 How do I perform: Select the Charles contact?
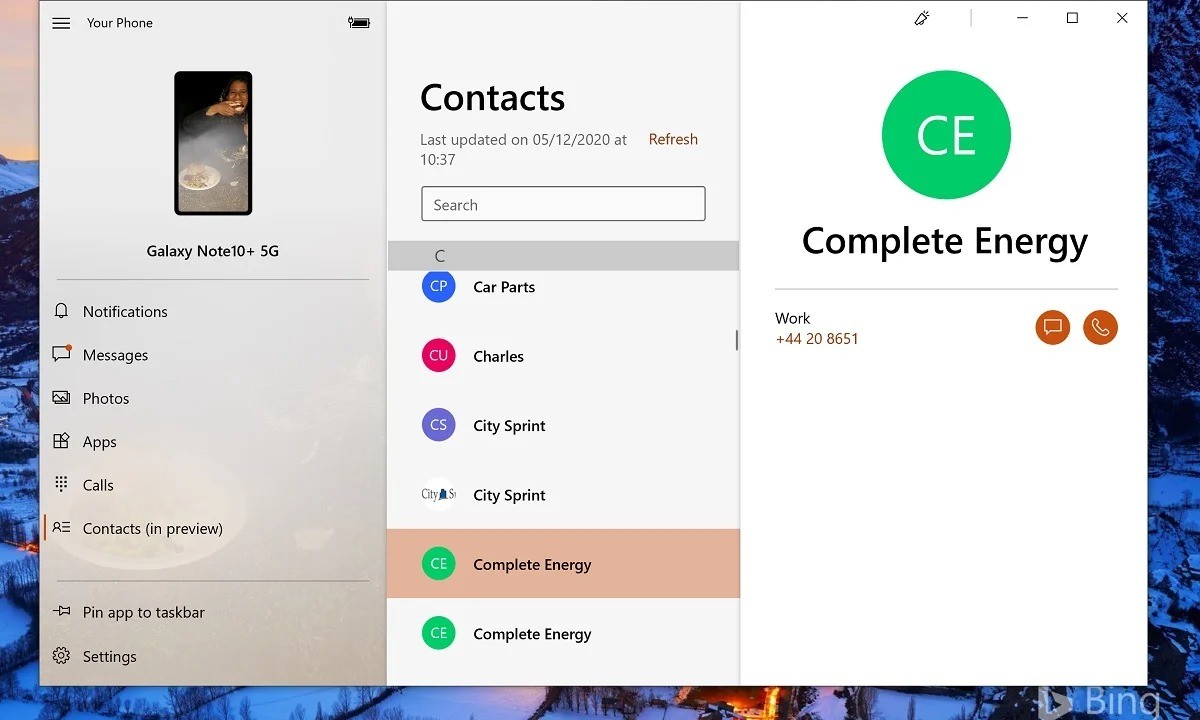(498, 356)
